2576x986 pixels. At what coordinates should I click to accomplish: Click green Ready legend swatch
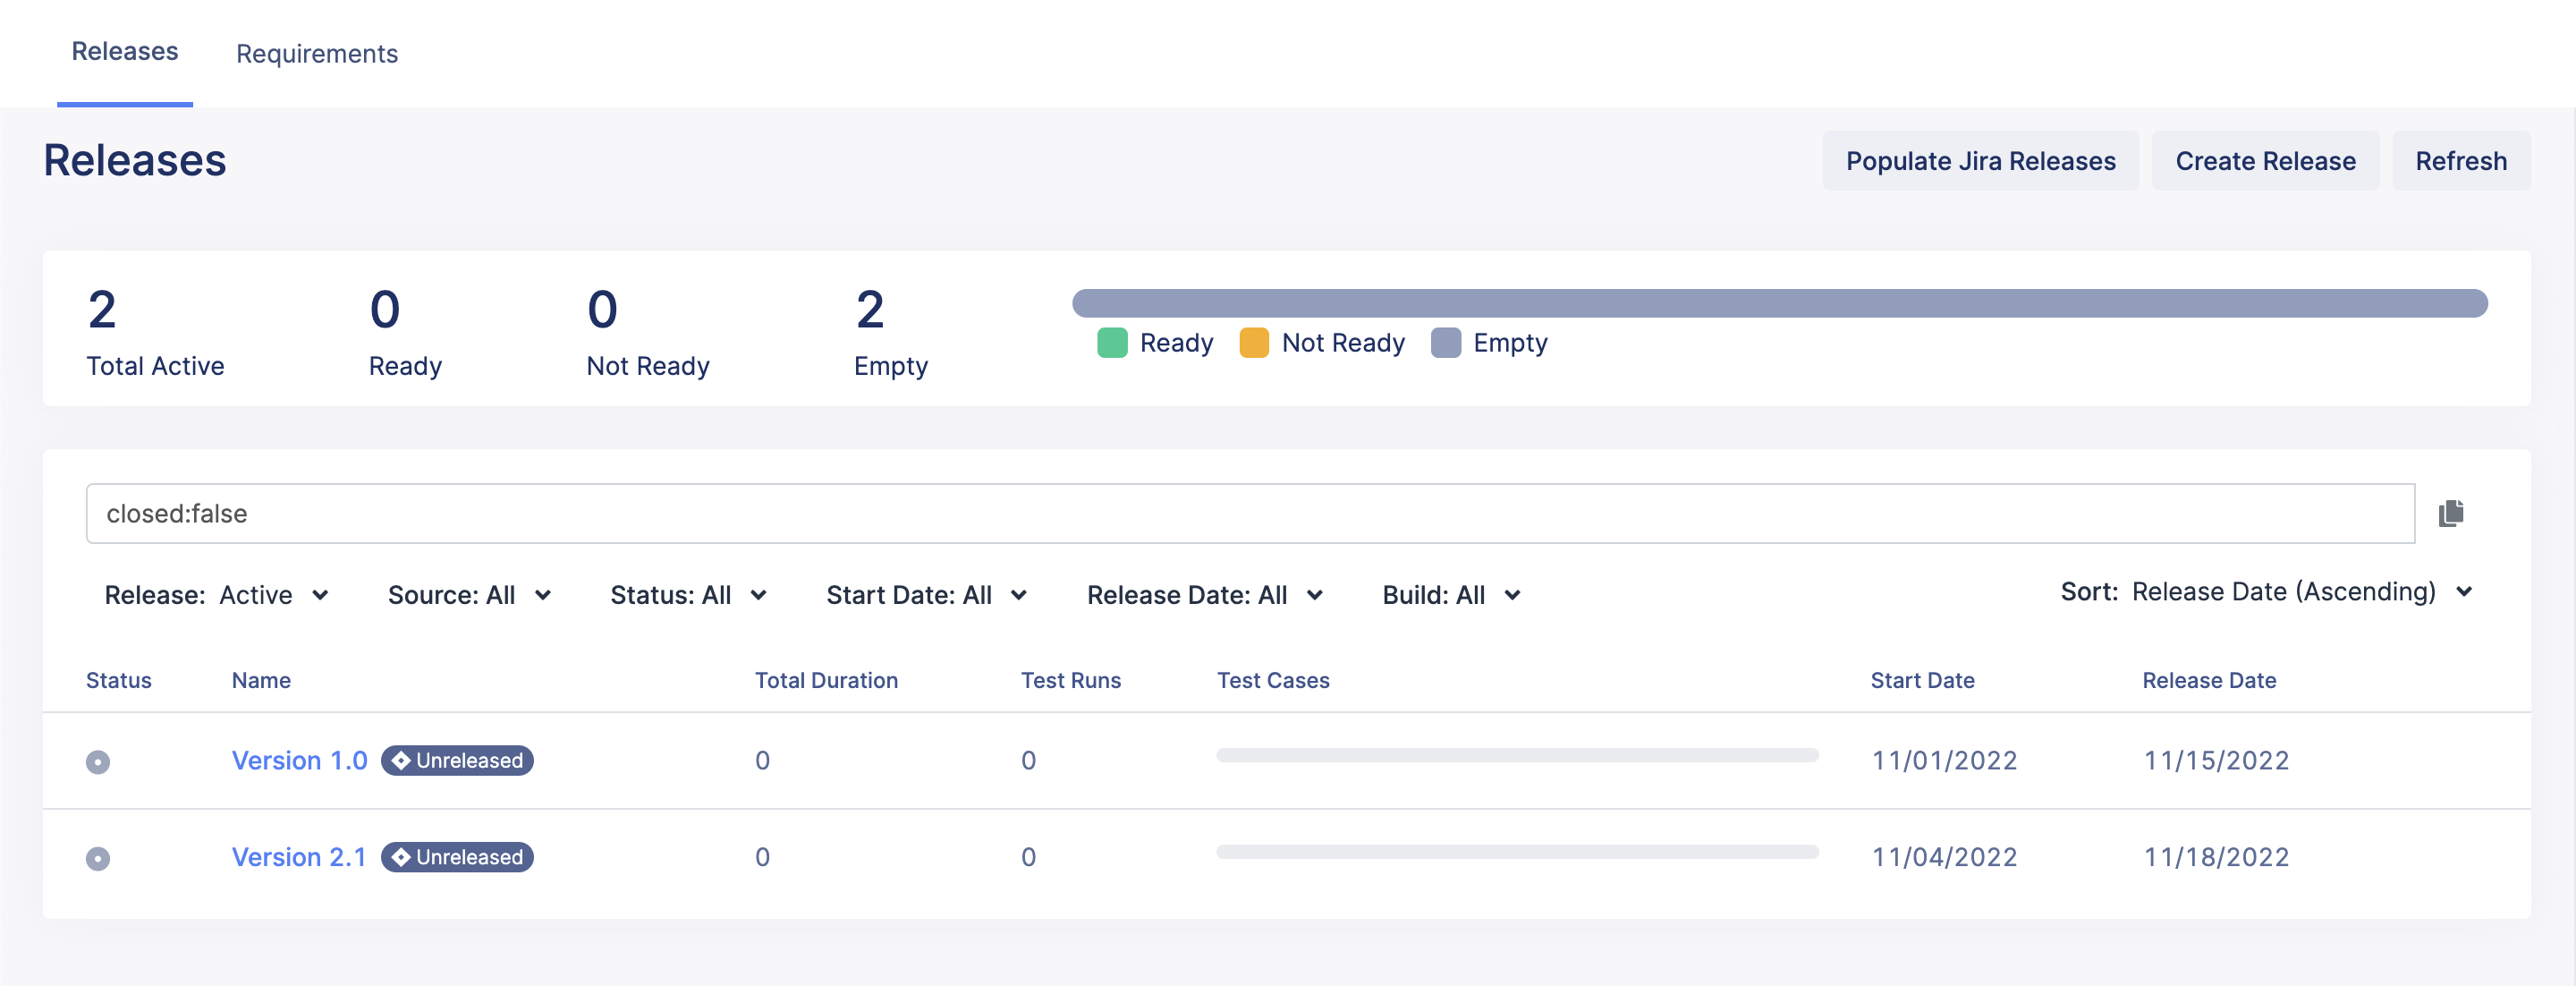click(x=1112, y=343)
